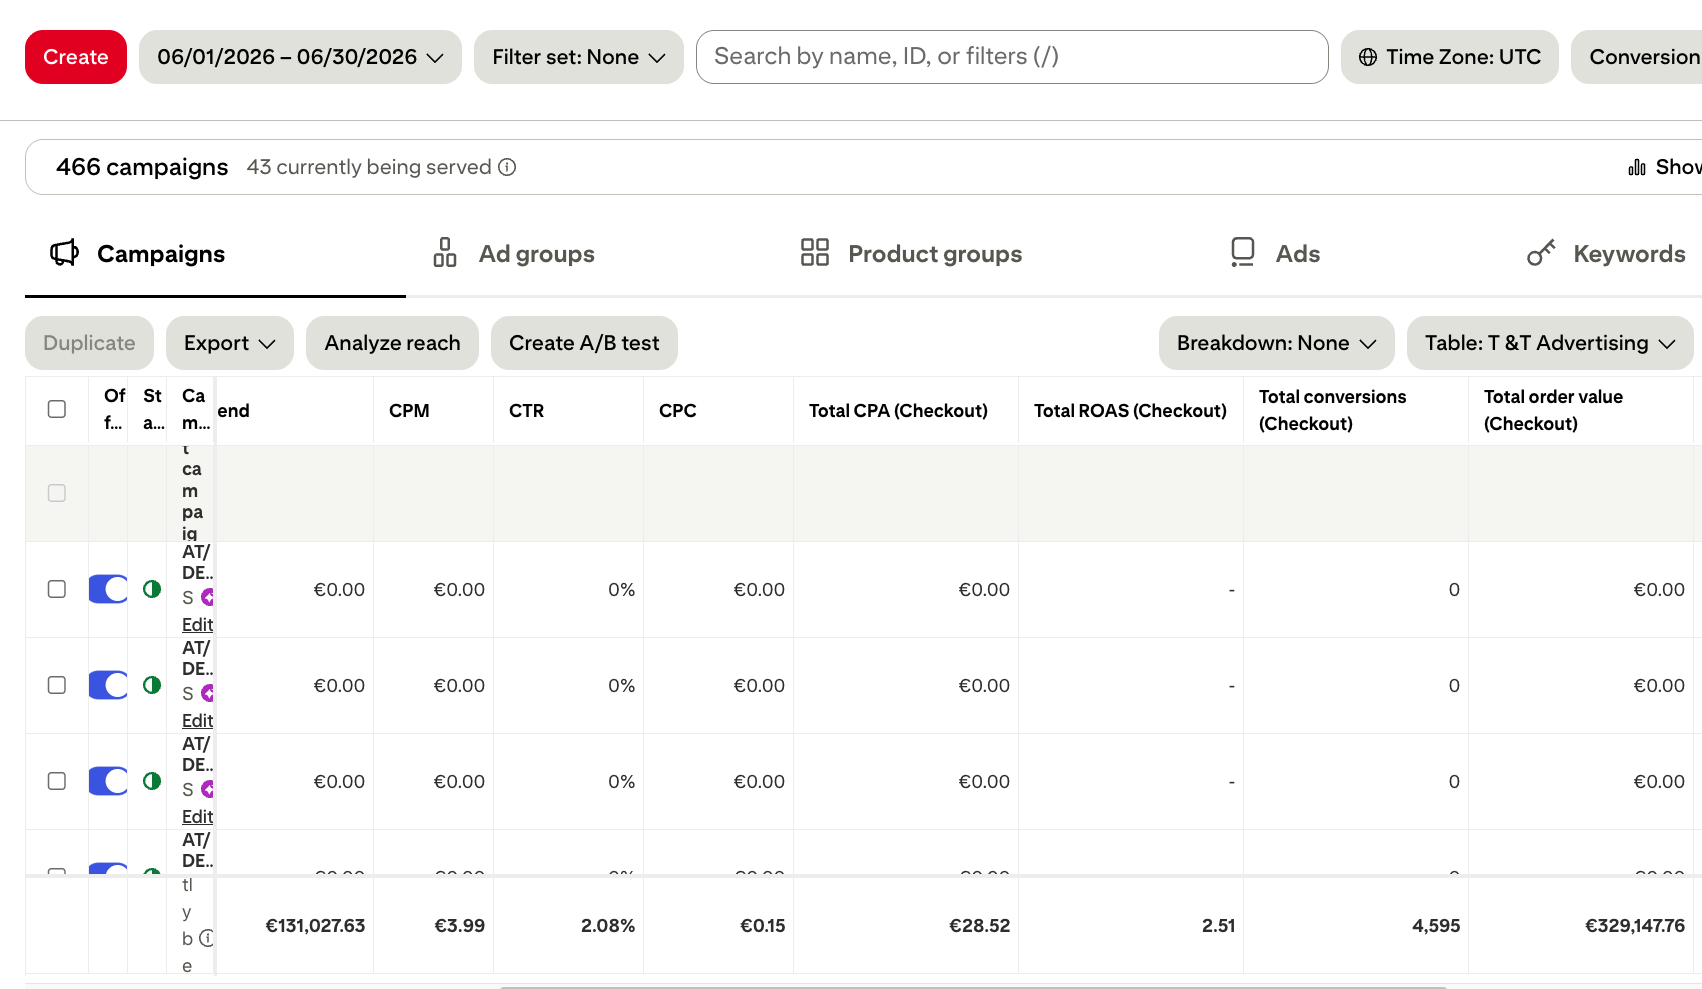This screenshot has width=1702, height=989.
Task: Click the megaphone Campaigns icon
Action: (x=65, y=253)
